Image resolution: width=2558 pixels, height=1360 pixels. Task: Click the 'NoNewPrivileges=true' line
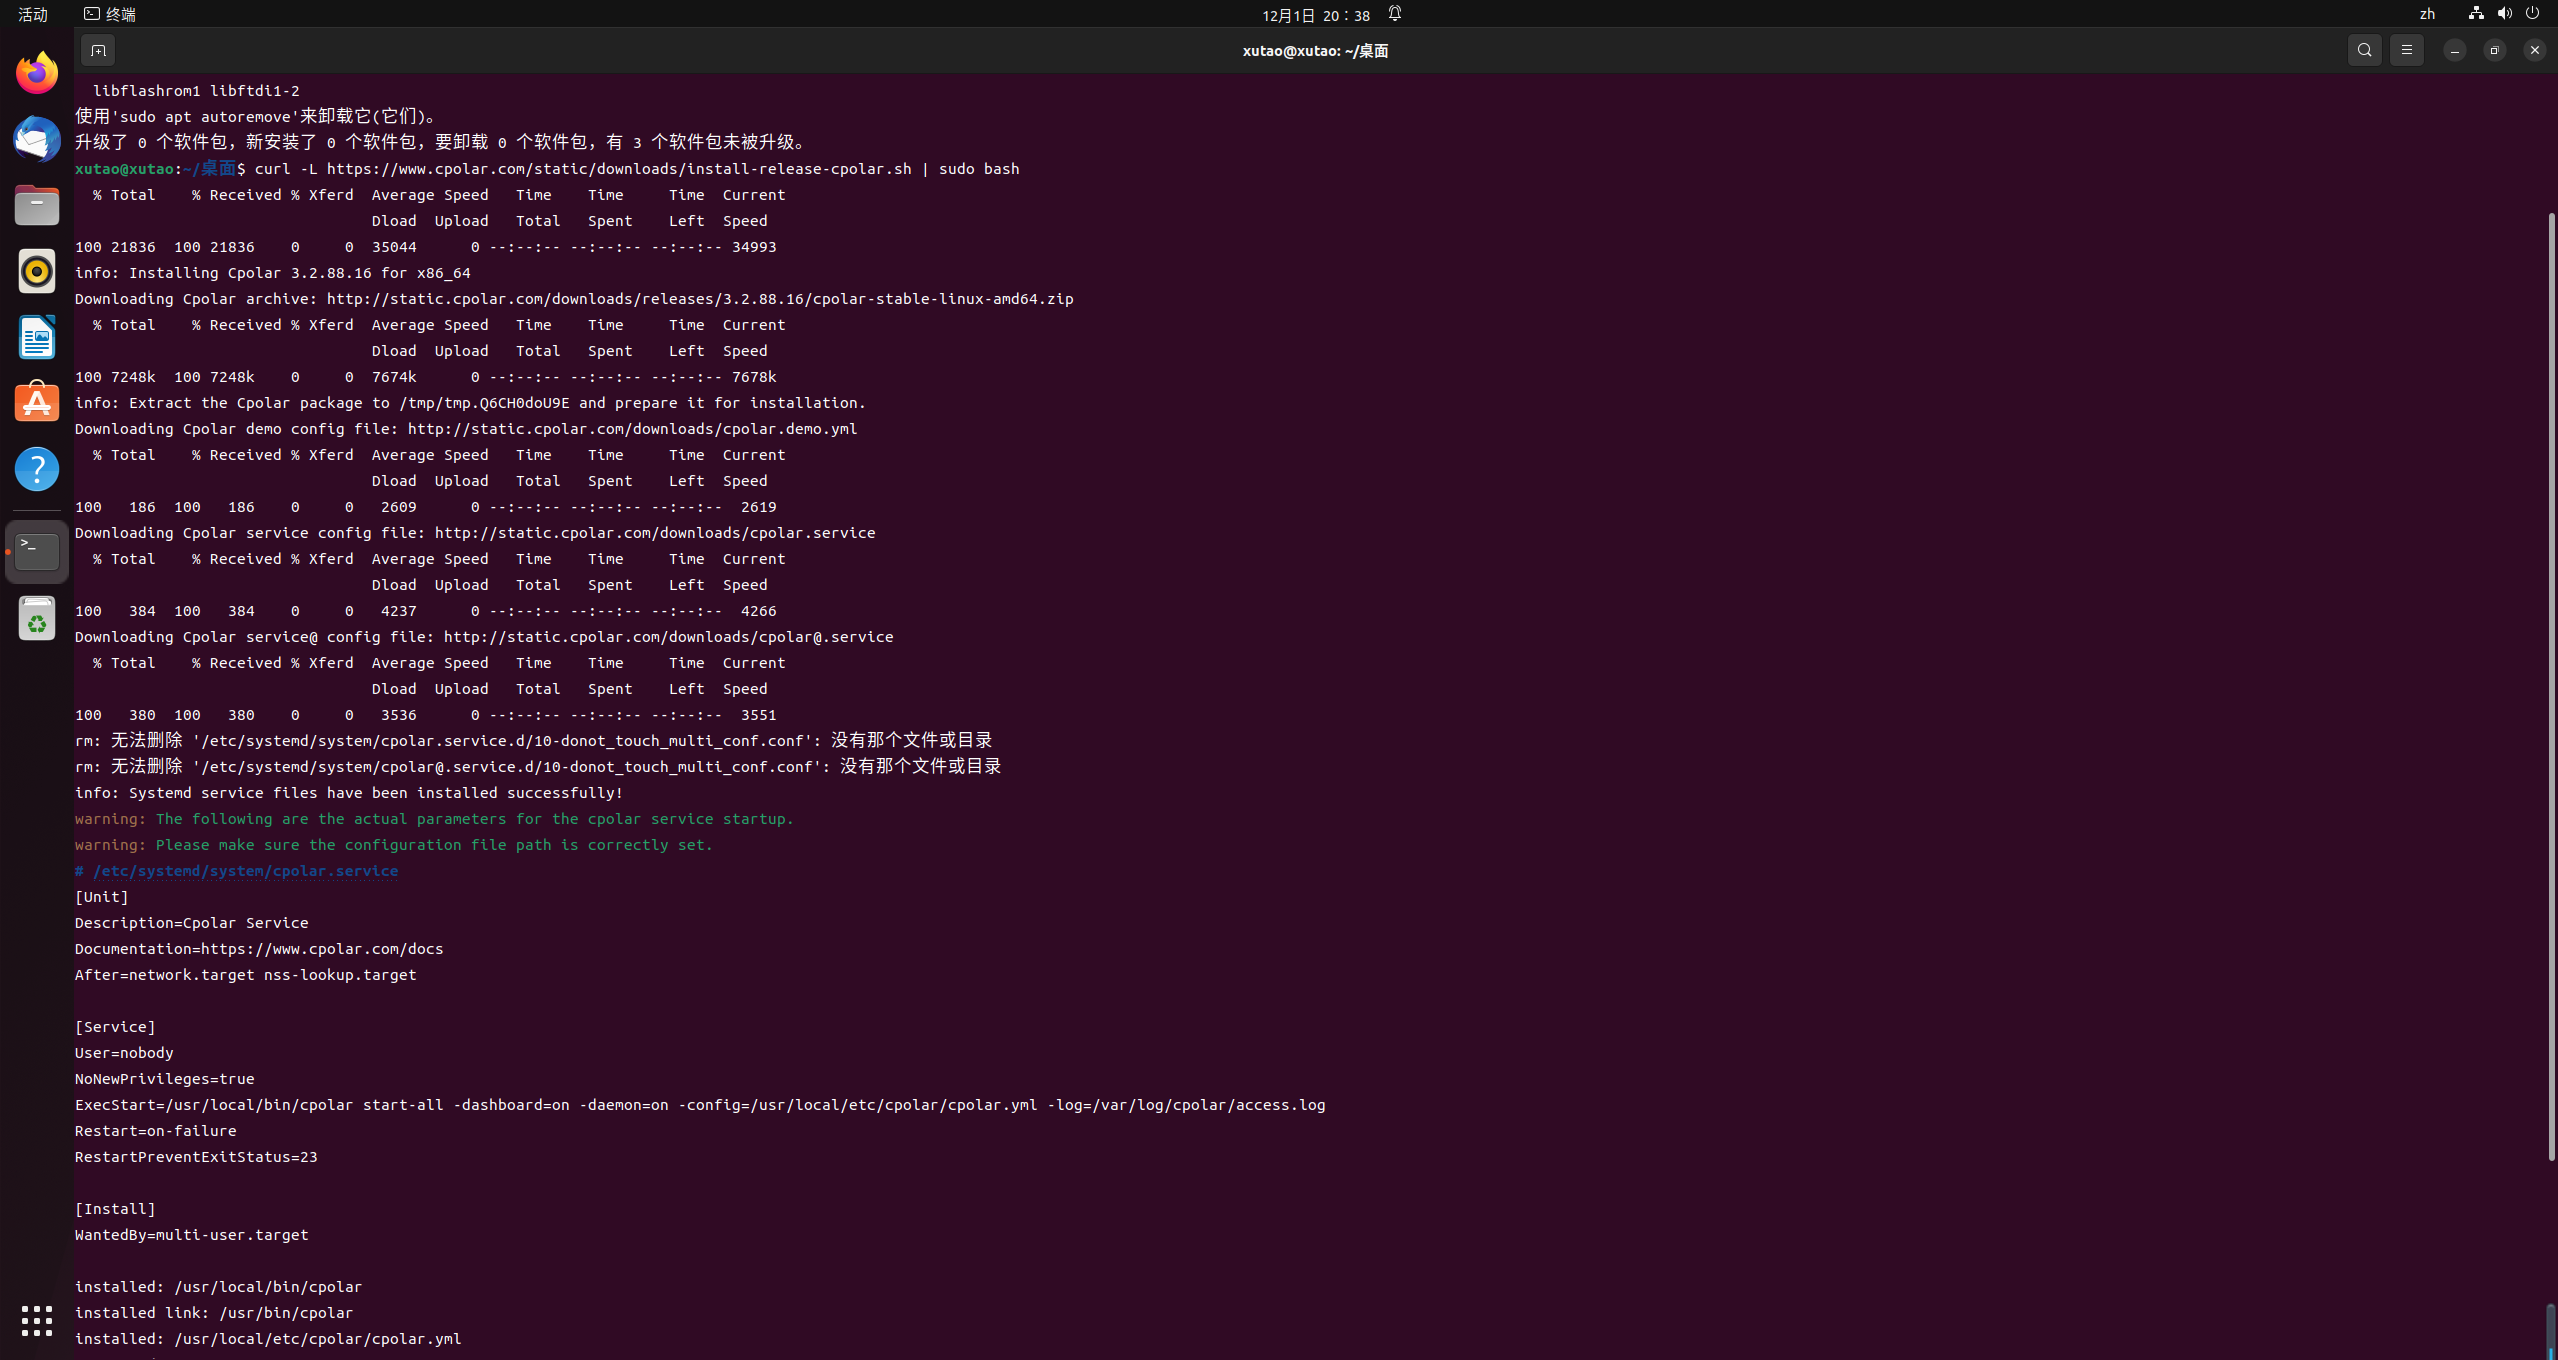click(x=164, y=1079)
